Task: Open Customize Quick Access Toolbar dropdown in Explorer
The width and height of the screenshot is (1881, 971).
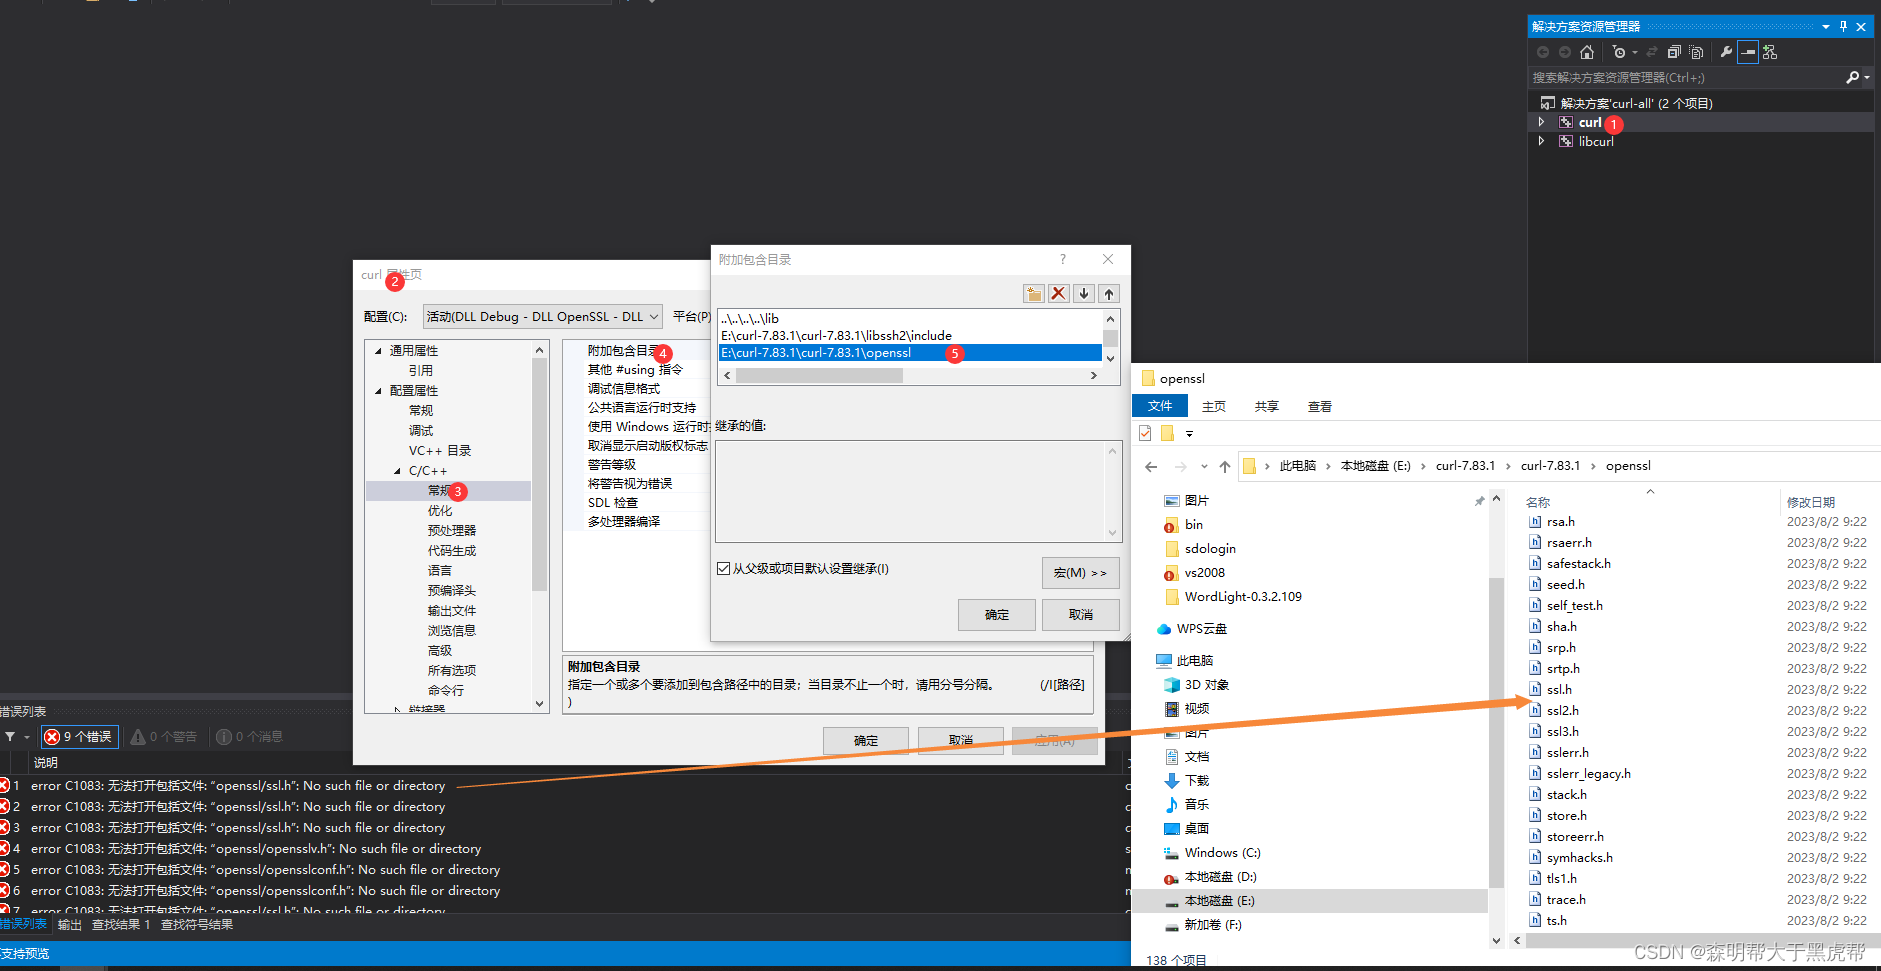Action: coord(1189,434)
